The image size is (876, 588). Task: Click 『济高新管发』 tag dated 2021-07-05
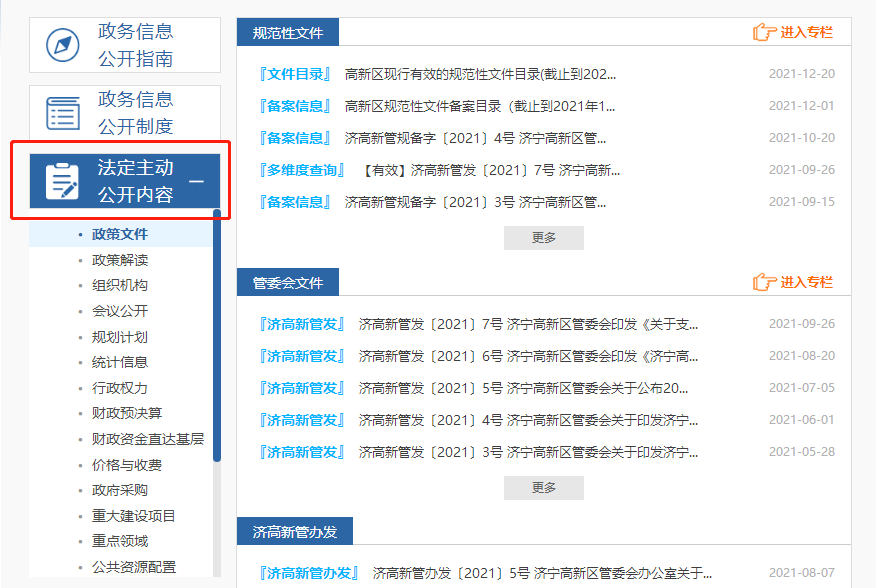pyautogui.click(x=302, y=388)
